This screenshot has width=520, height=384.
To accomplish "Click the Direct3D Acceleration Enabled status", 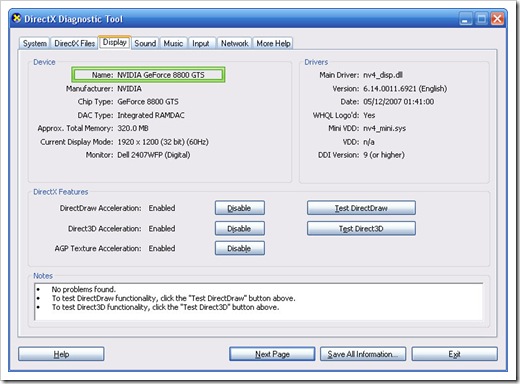I will coord(162,229).
